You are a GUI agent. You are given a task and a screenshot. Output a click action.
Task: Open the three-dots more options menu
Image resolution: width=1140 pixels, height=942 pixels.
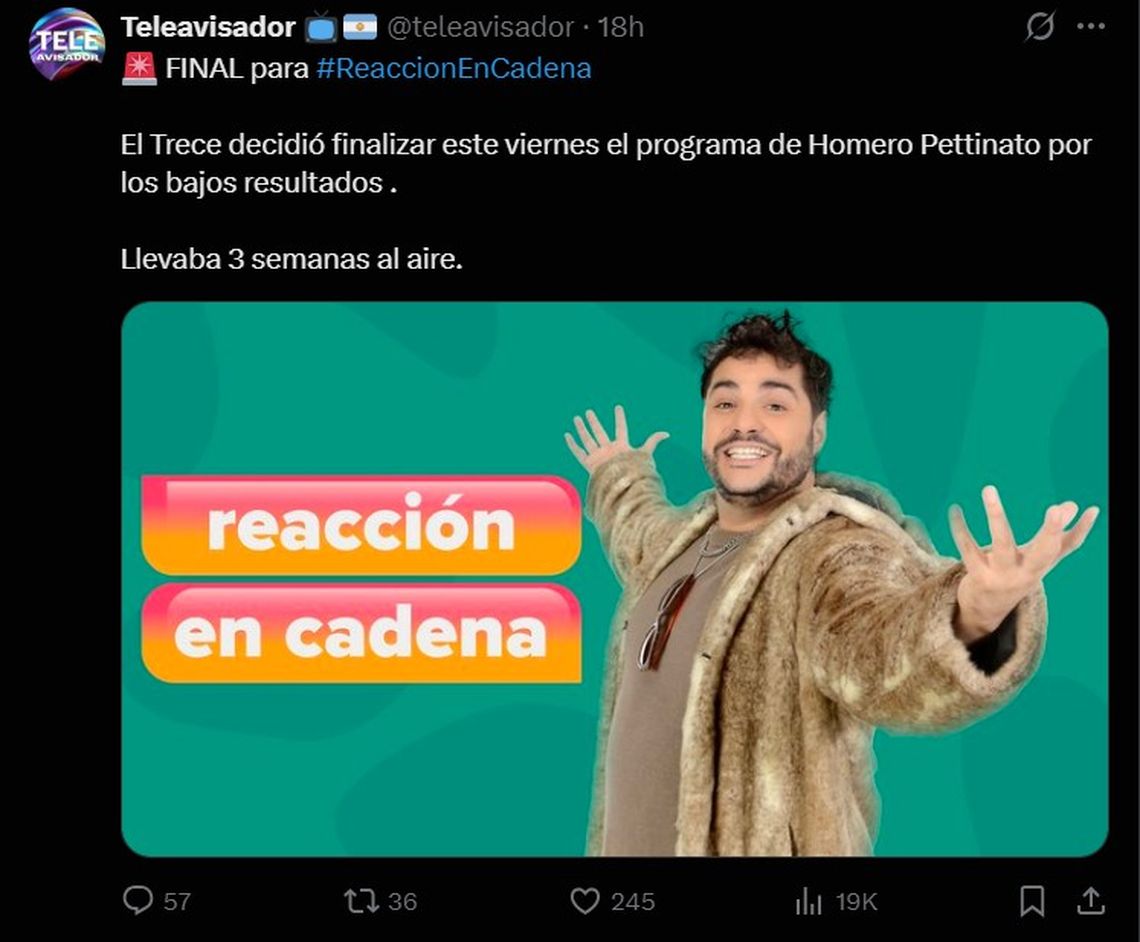(1091, 27)
